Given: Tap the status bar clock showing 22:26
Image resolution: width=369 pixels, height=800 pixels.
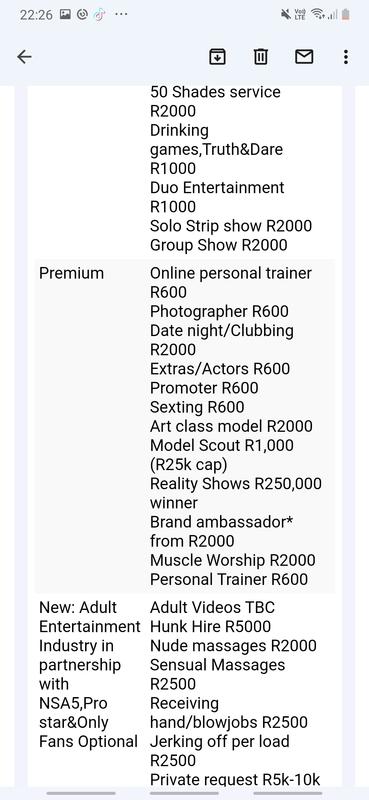Looking at the screenshot, I should tap(36, 14).
